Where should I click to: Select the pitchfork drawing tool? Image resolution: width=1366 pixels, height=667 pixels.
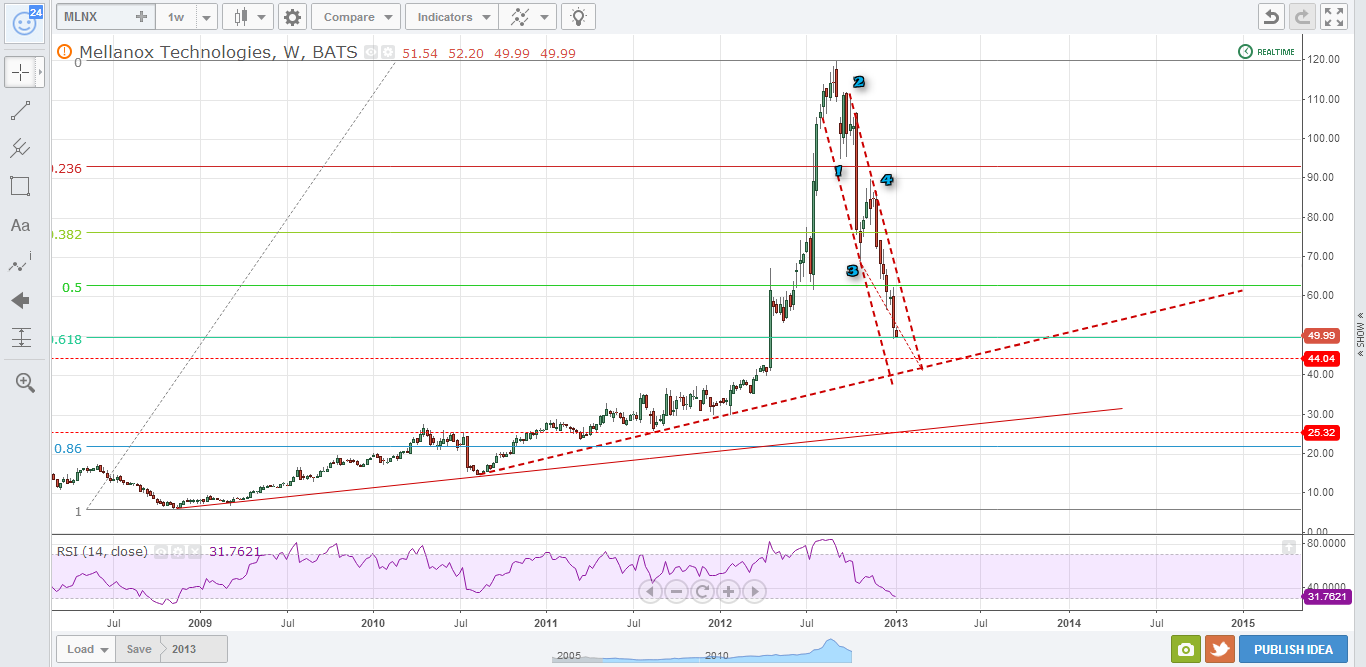coord(20,149)
